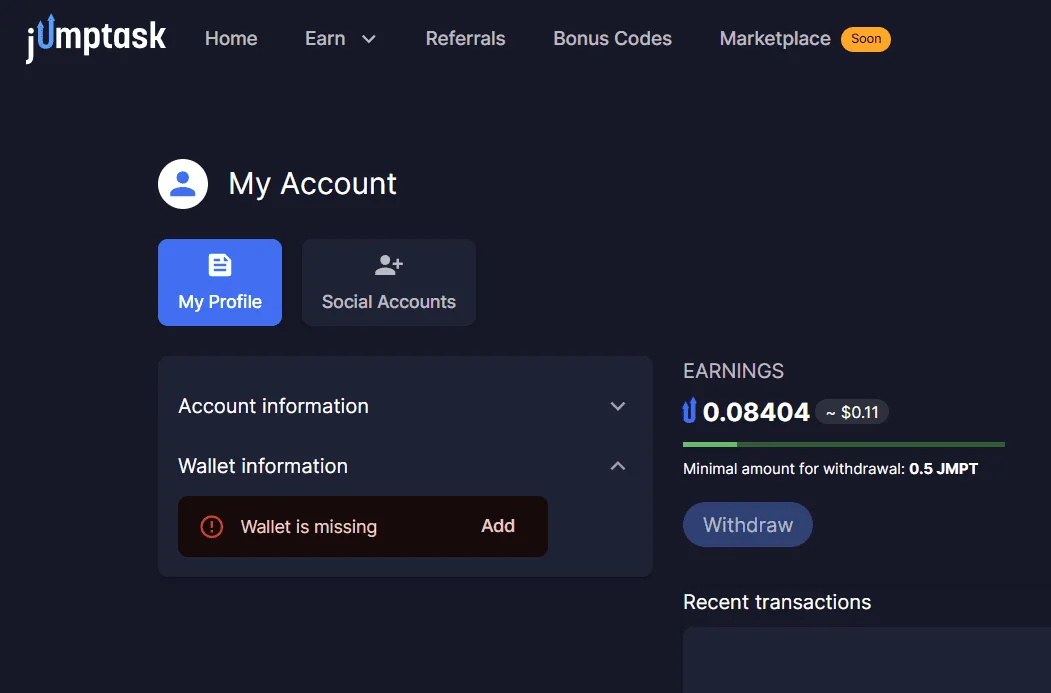Open the Marketplace menu item
The height and width of the screenshot is (693, 1051).
(775, 38)
